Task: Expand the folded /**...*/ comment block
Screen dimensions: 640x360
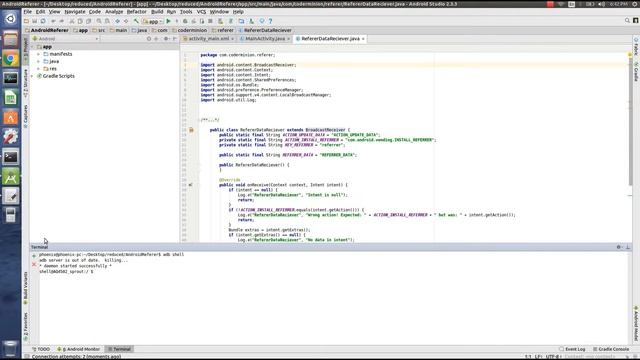Action: coord(210,120)
